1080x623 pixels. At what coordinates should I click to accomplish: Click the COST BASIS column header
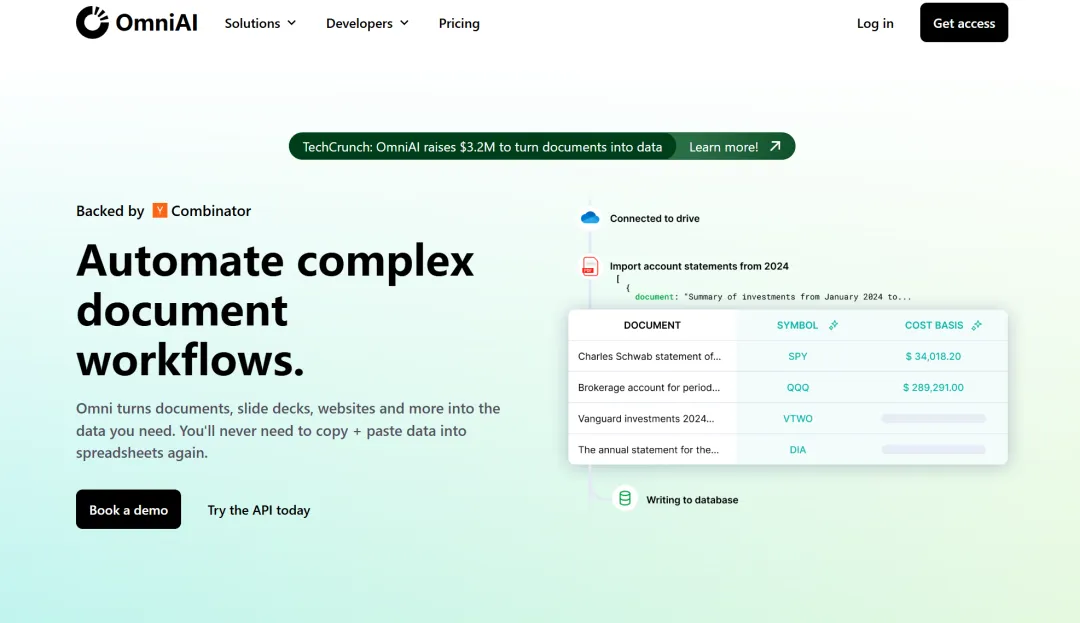(x=933, y=325)
